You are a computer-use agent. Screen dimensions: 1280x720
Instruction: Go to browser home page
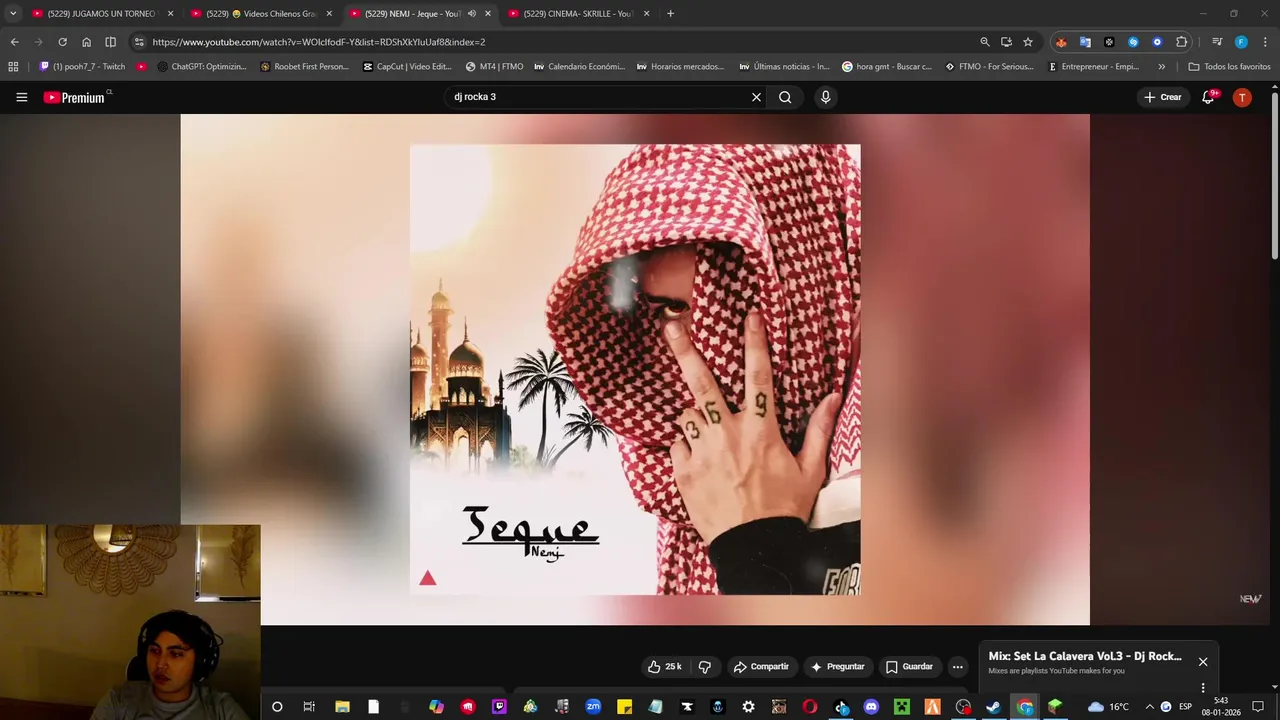(86, 42)
